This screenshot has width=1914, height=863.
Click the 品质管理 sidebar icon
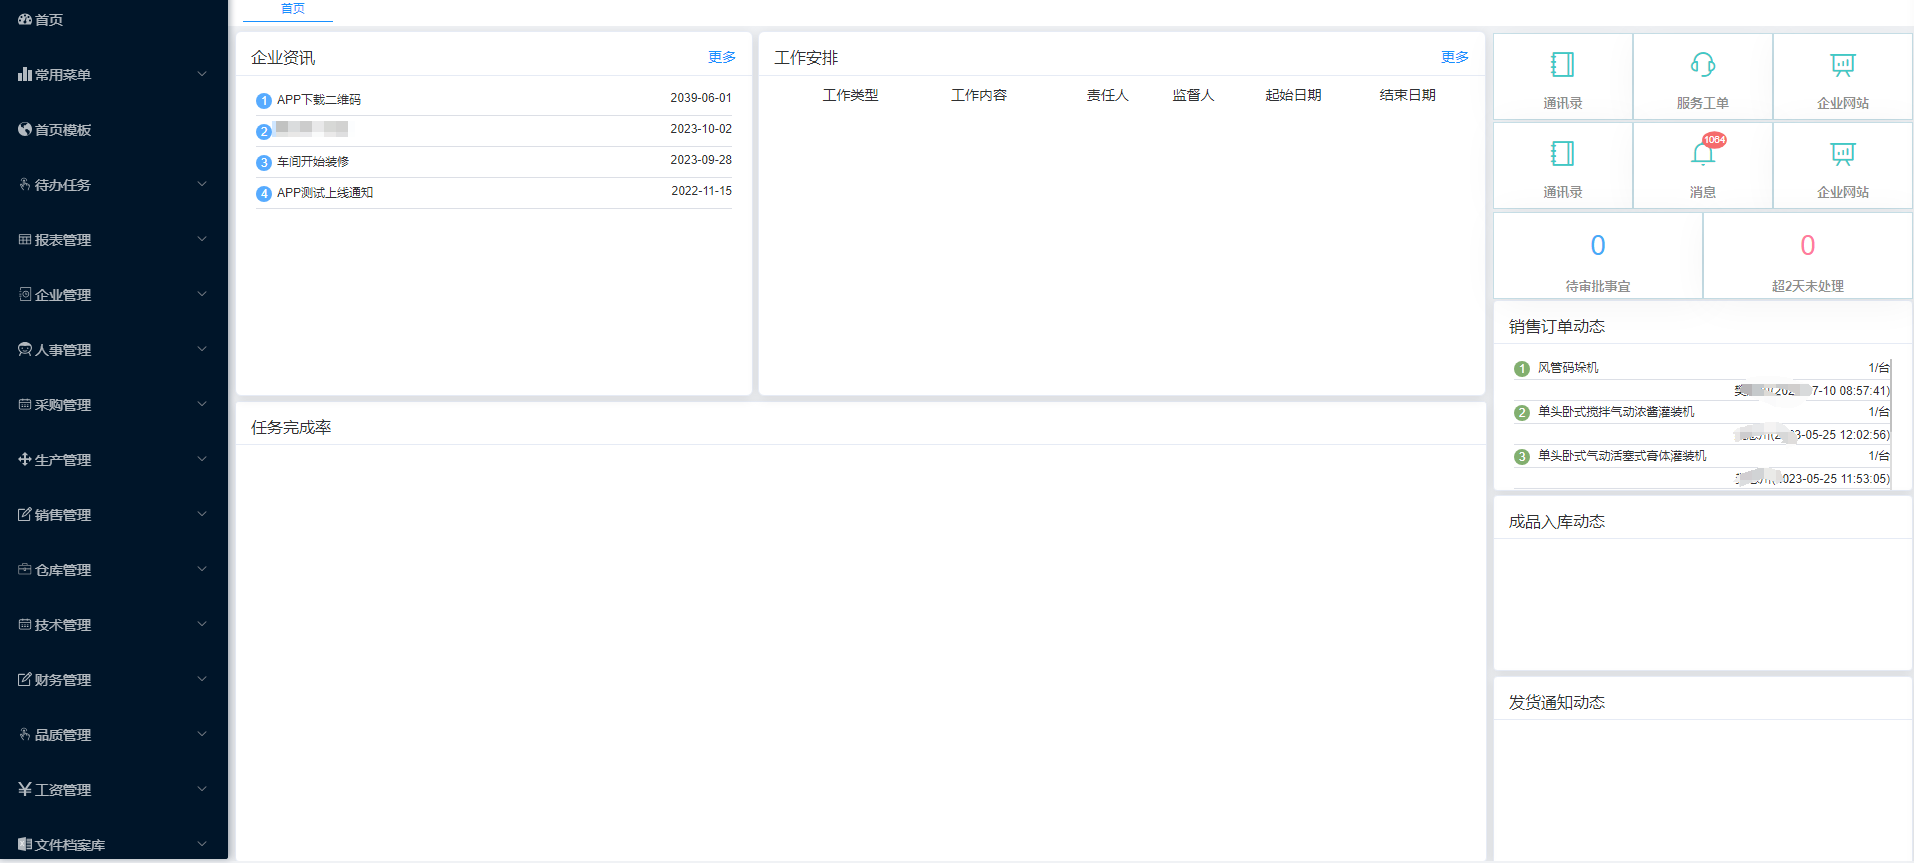pyautogui.click(x=25, y=734)
